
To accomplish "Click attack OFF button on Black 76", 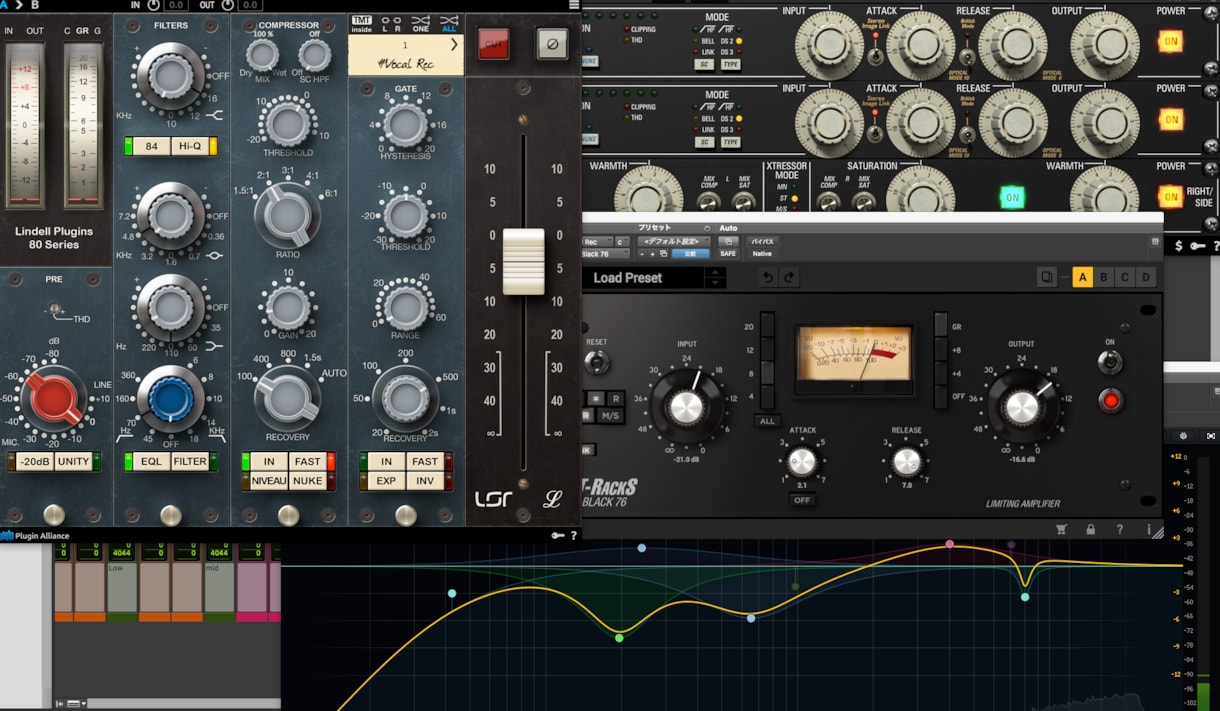I will (x=802, y=499).
